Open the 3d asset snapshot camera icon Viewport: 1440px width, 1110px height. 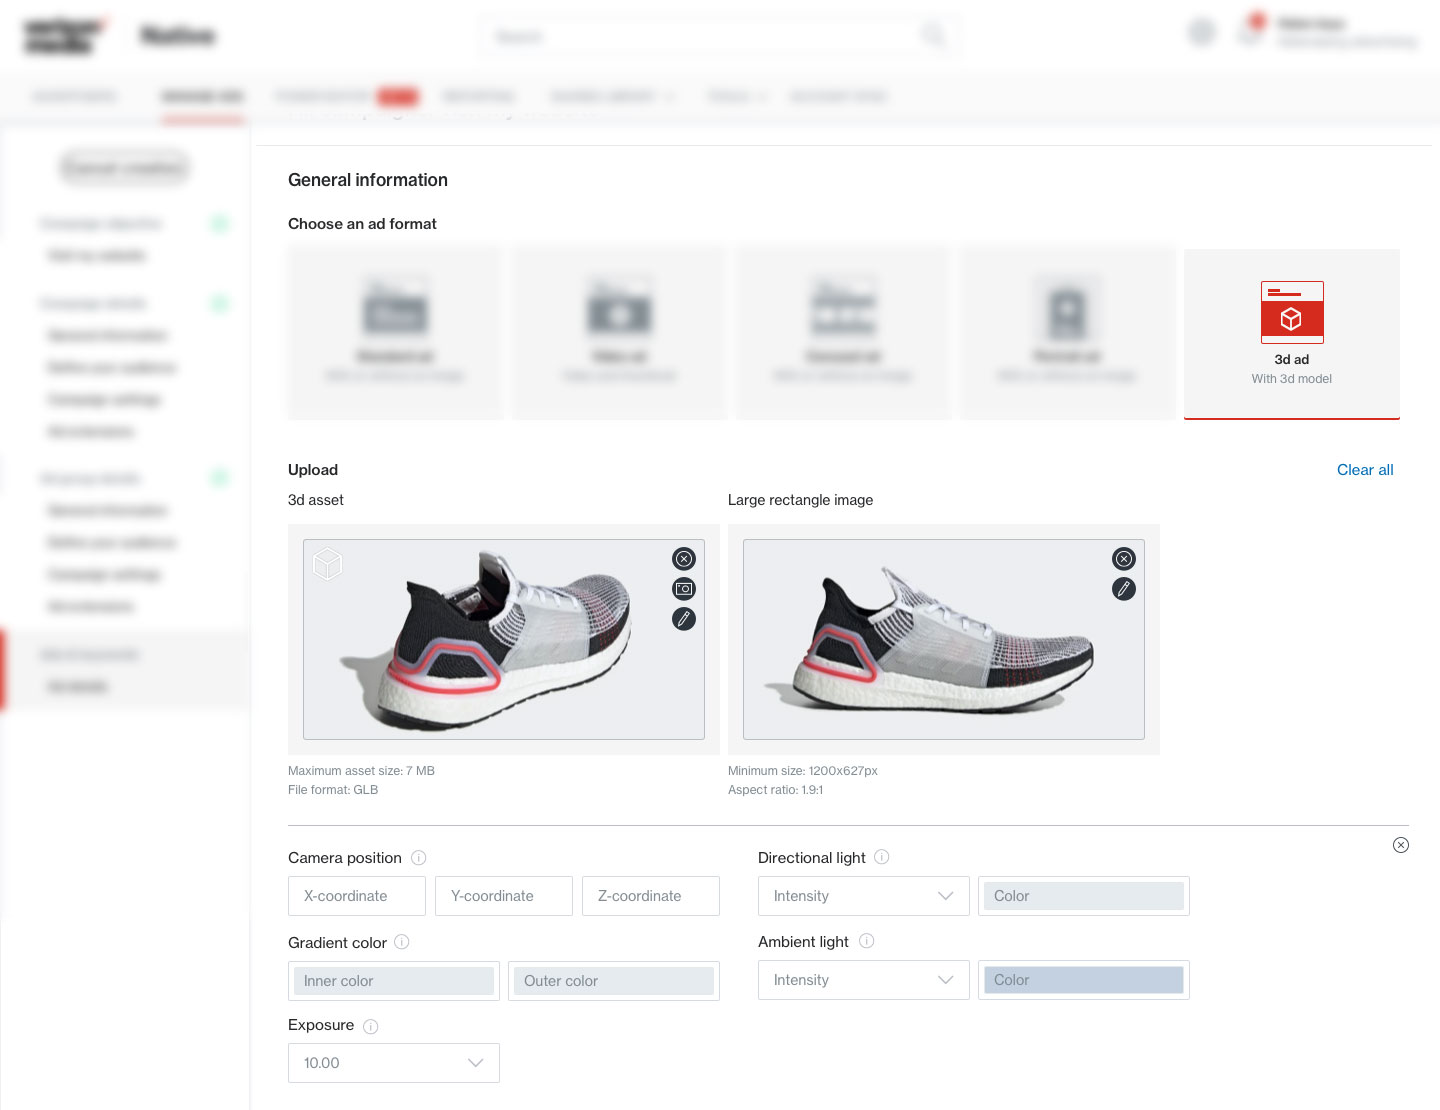[684, 589]
